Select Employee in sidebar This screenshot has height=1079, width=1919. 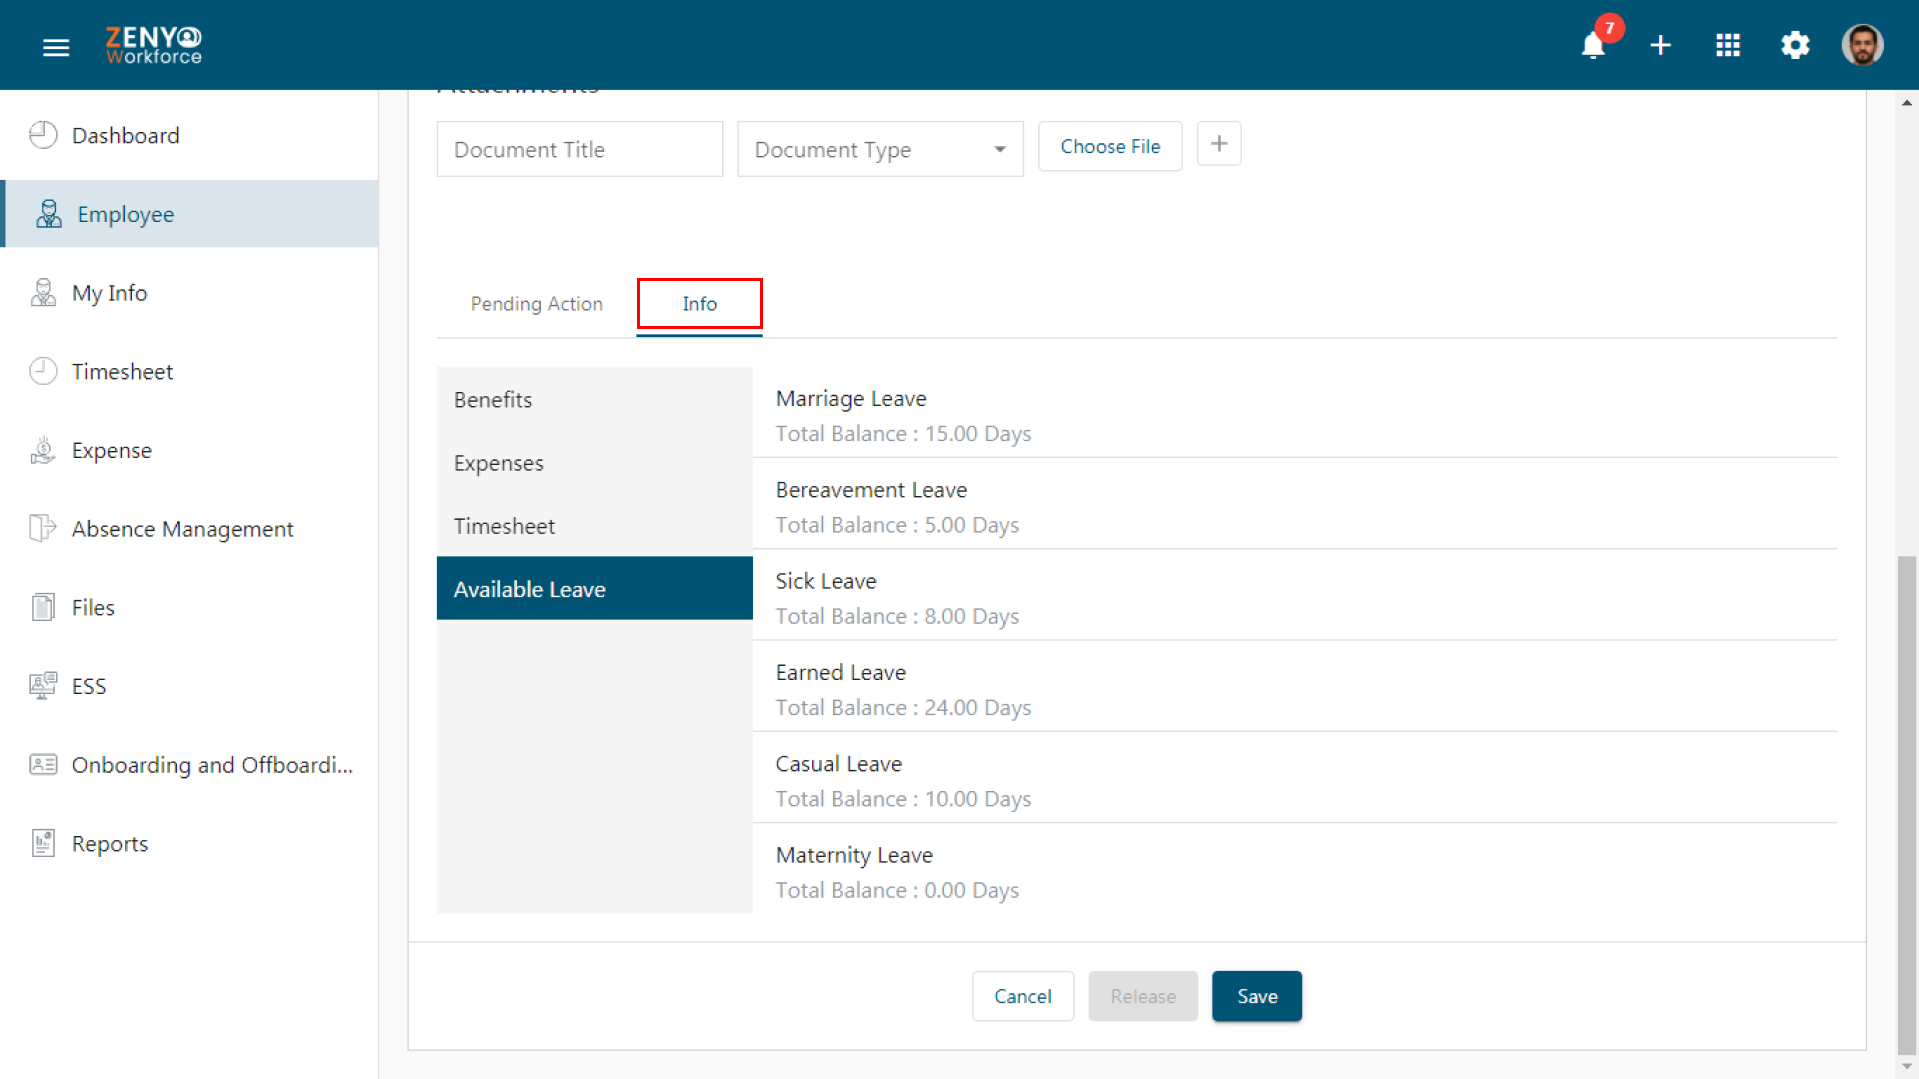tap(190, 214)
